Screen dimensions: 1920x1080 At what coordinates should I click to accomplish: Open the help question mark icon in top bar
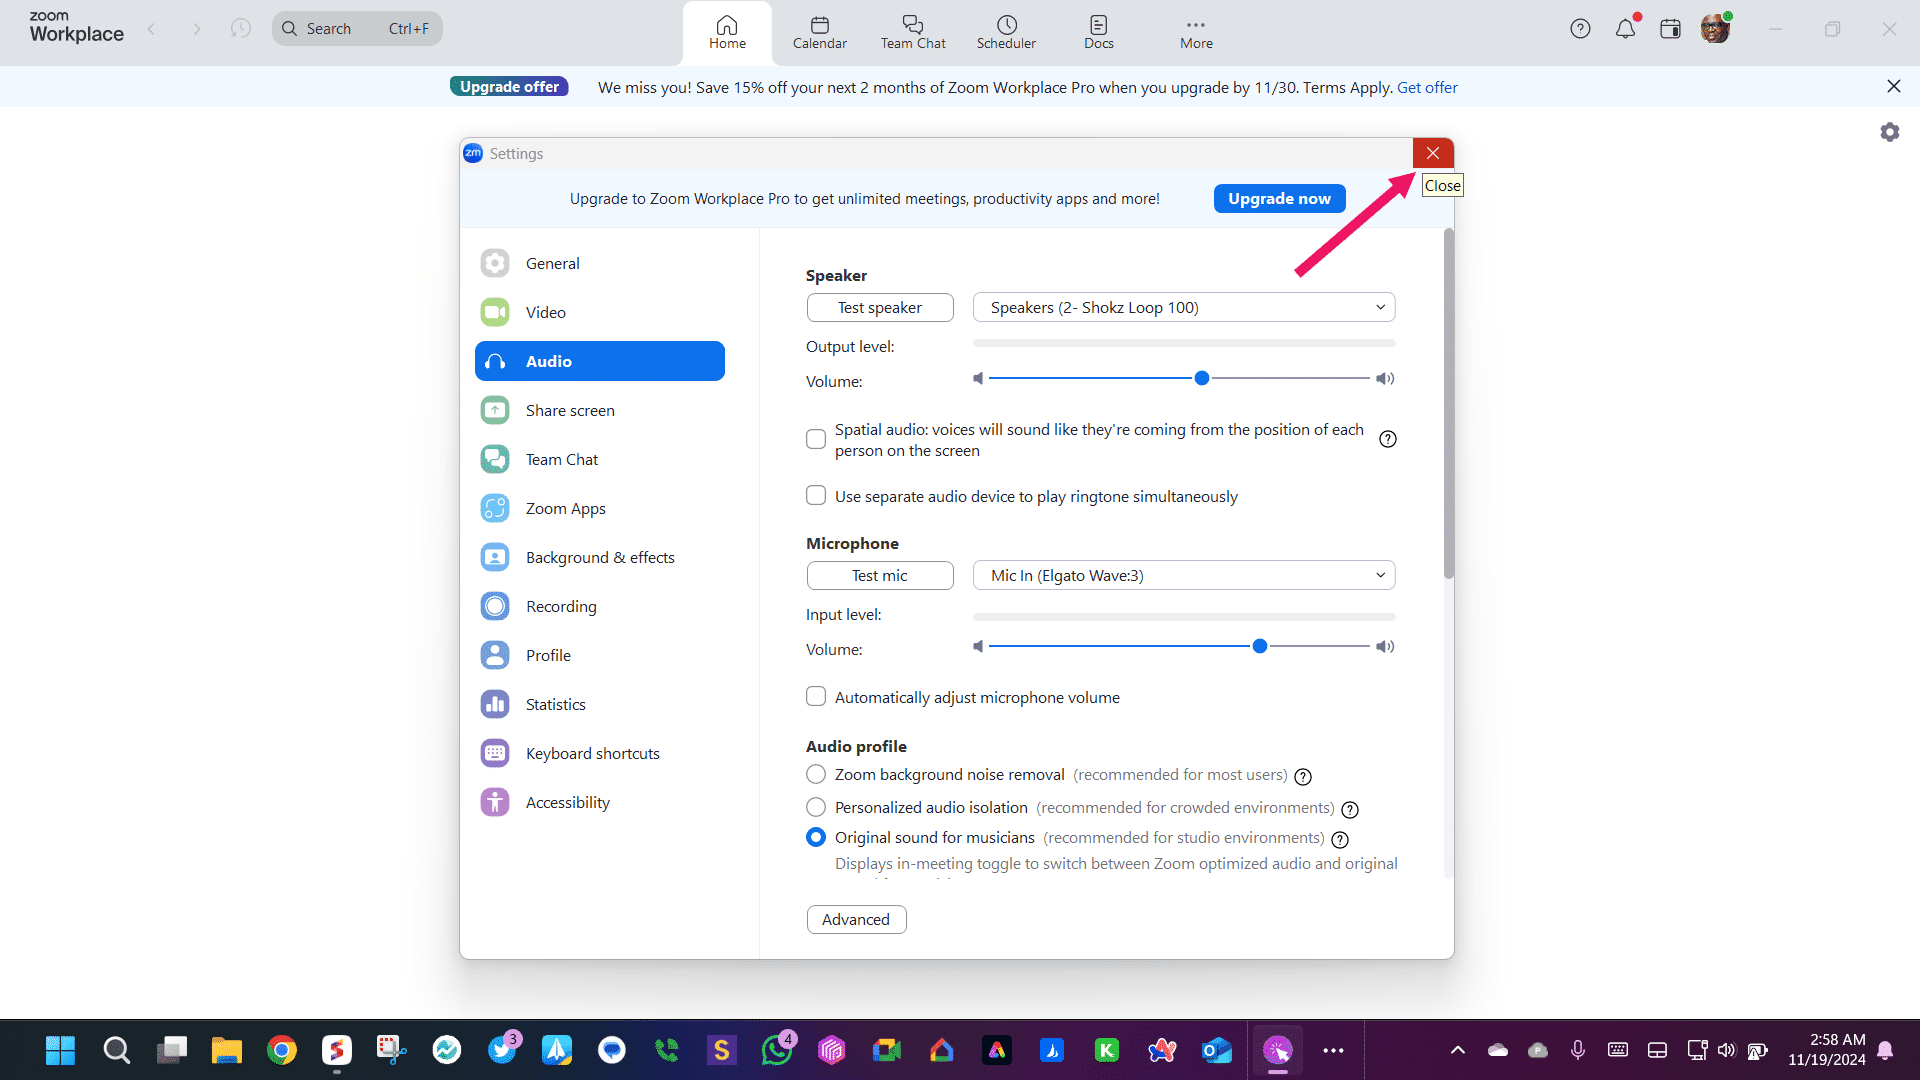1580,29
